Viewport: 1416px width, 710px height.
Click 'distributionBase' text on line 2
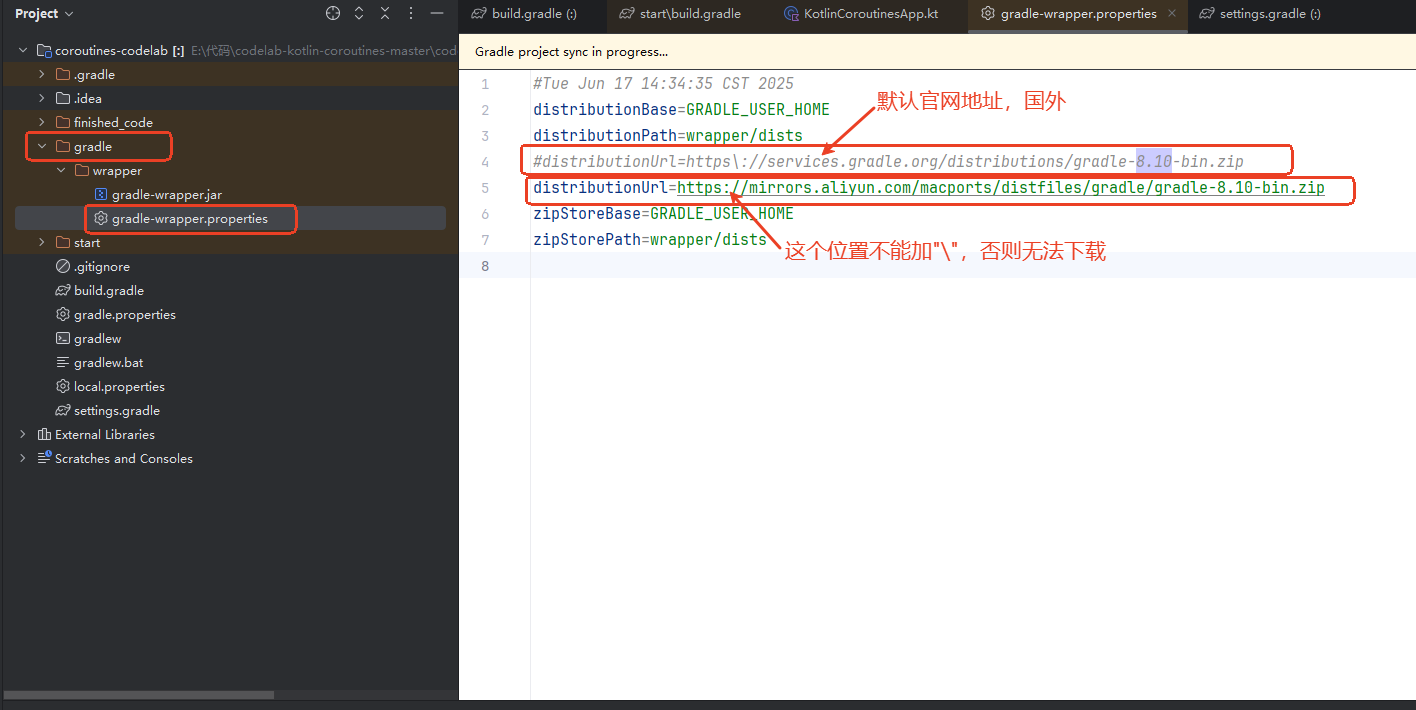(x=605, y=109)
